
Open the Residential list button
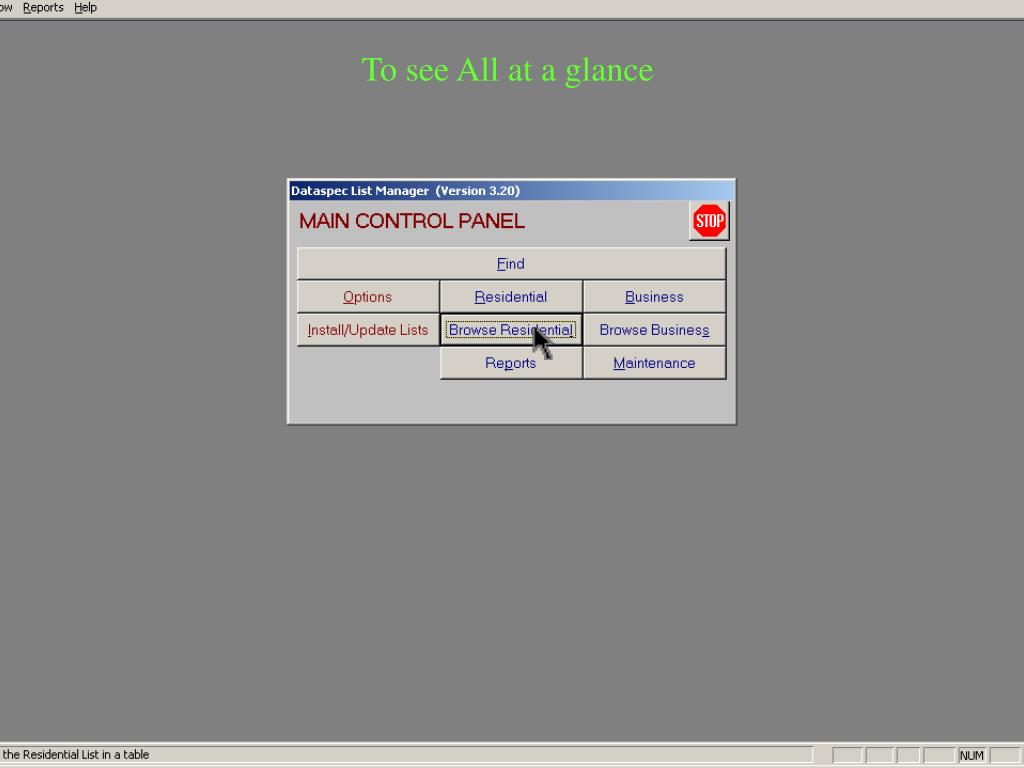click(x=511, y=297)
